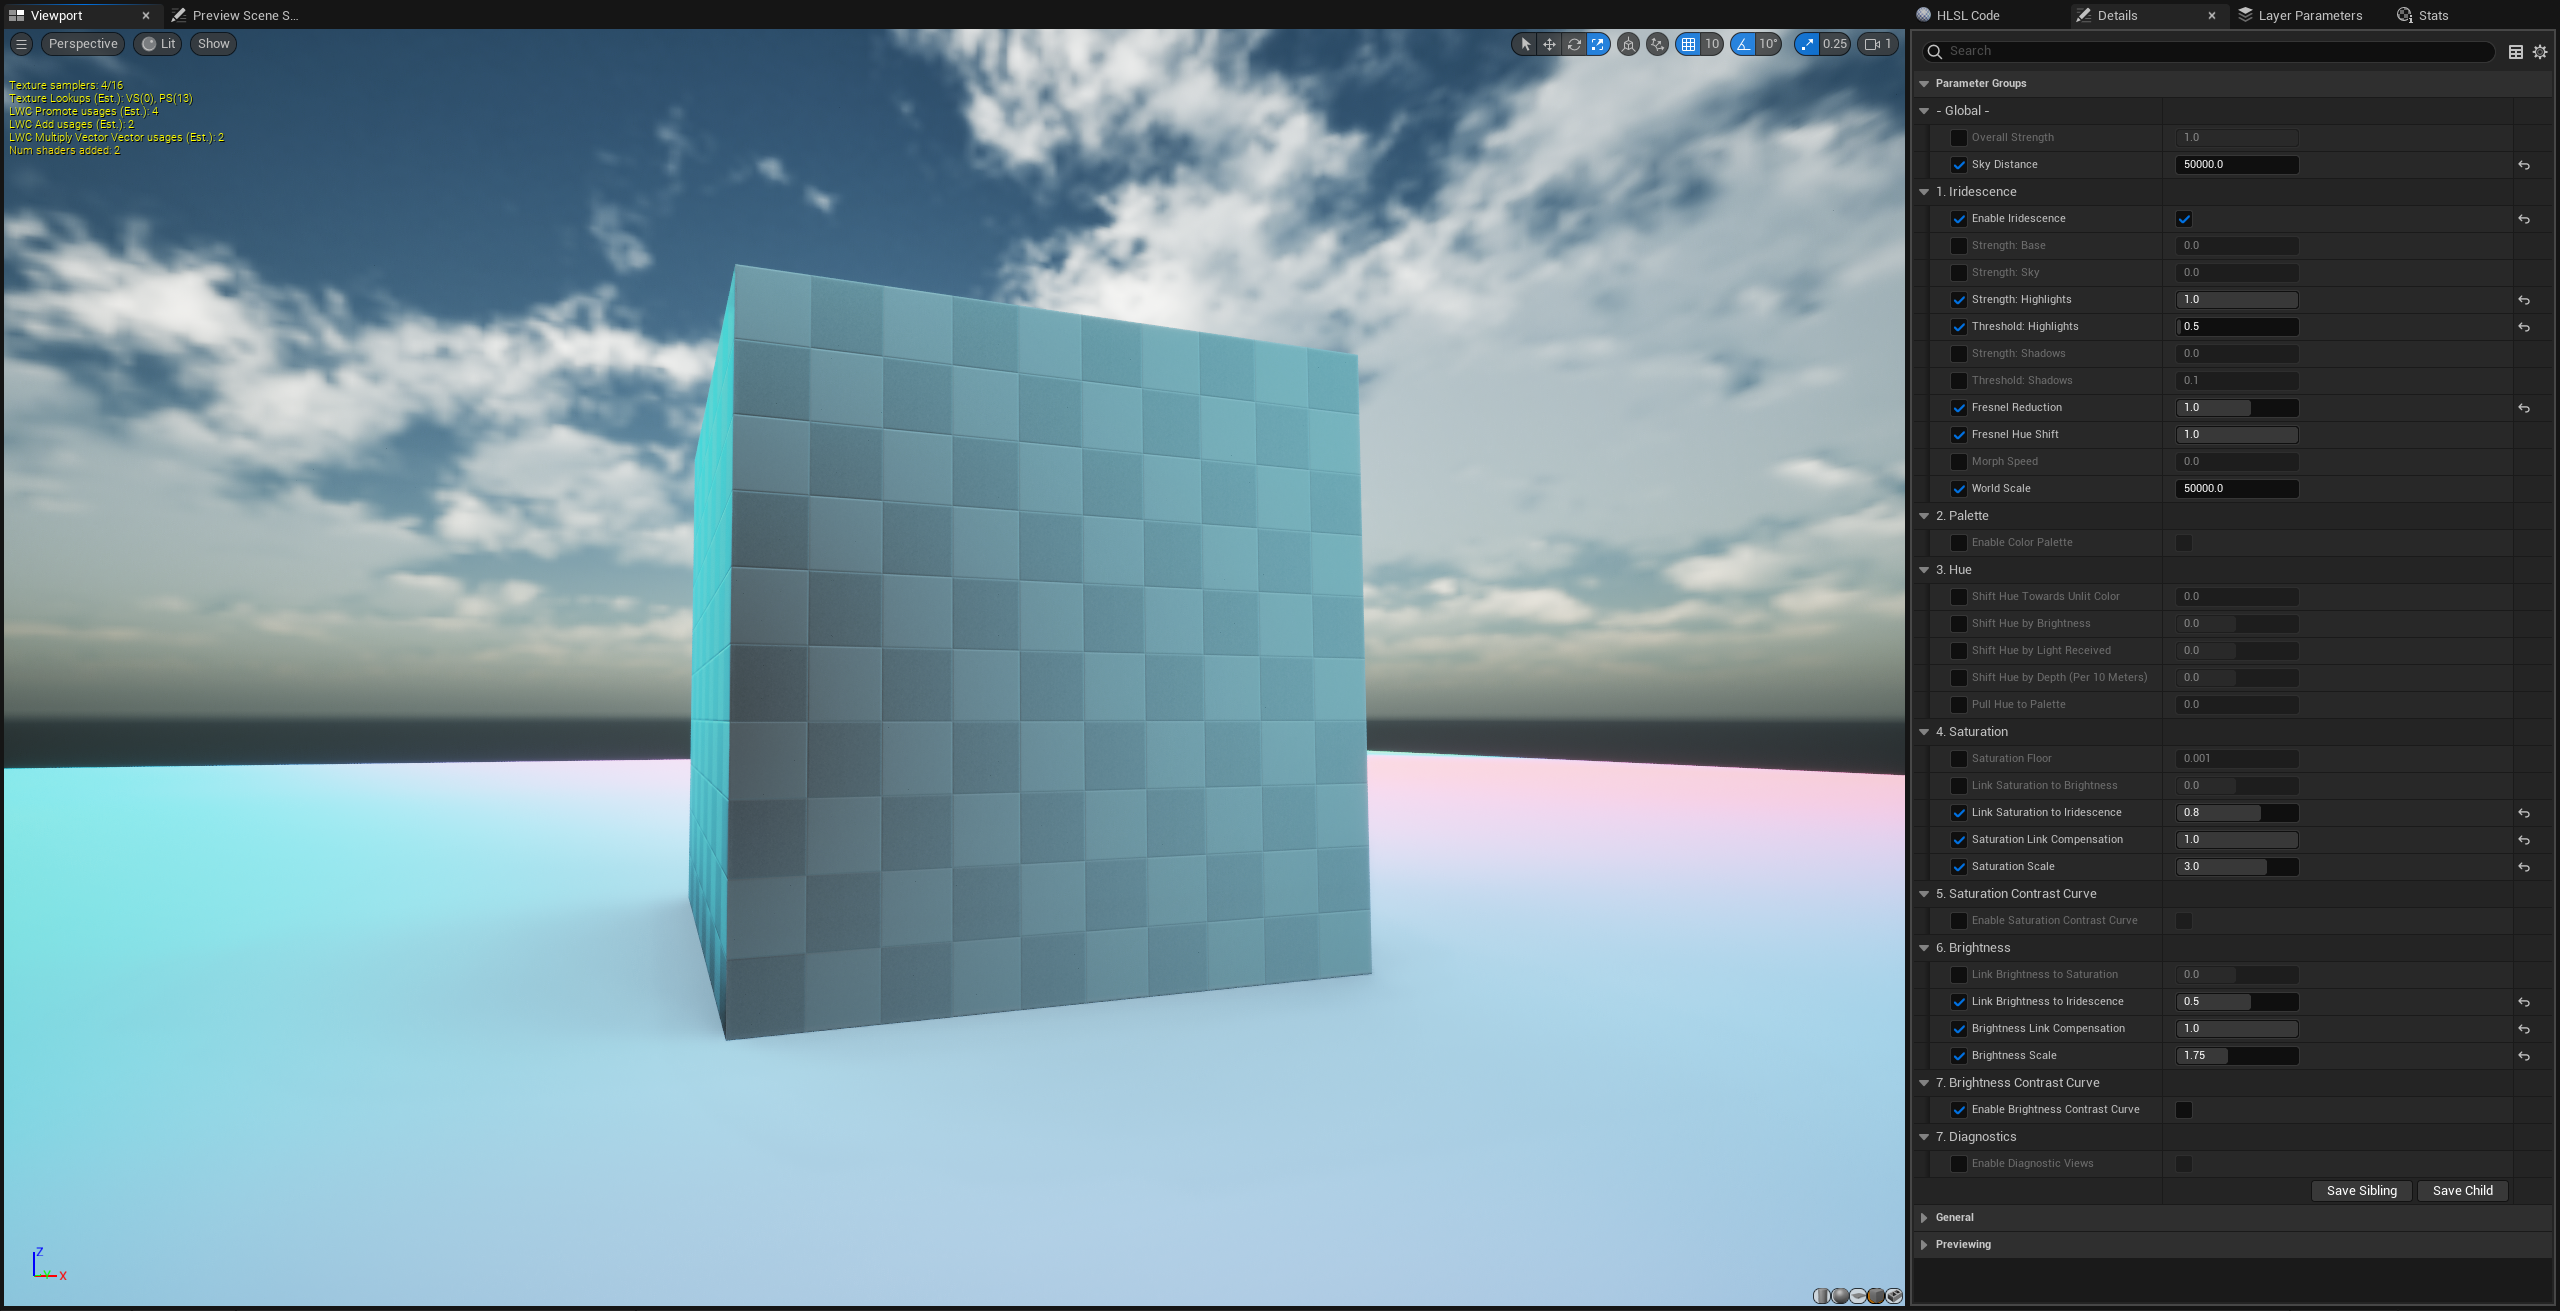Screen dimensions: 2560x1311
Task: Expand the Previewing section
Action: [1924, 1245]
